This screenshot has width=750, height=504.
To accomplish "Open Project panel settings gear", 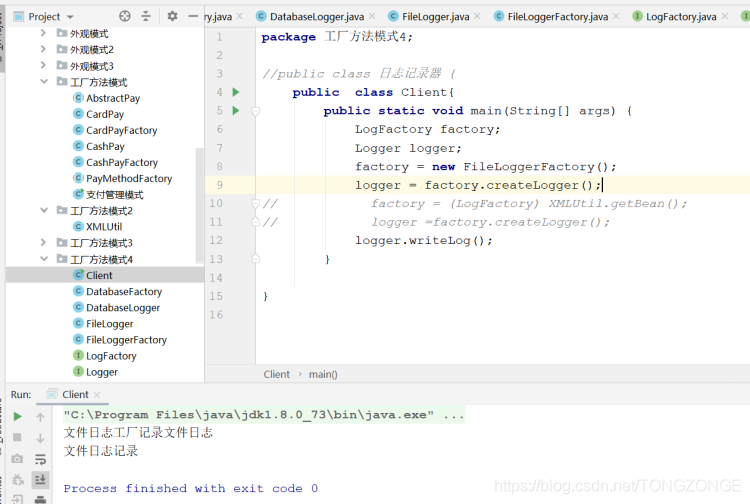I will pos(172,16).
